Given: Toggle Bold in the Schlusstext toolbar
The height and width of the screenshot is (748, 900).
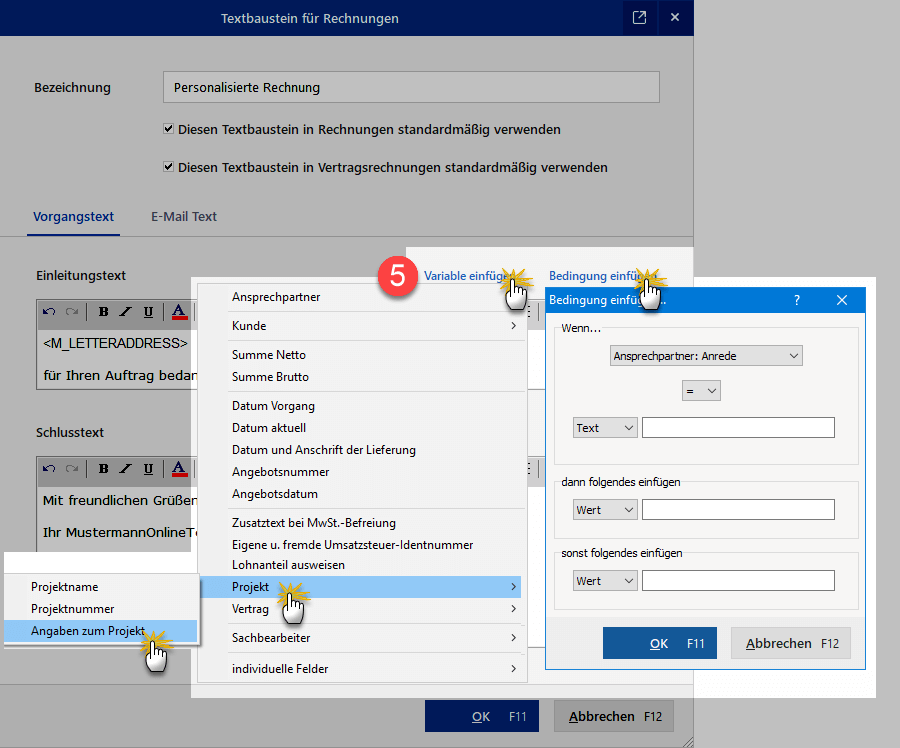Looking at the screenshot, I should click(x=103, y=468).
